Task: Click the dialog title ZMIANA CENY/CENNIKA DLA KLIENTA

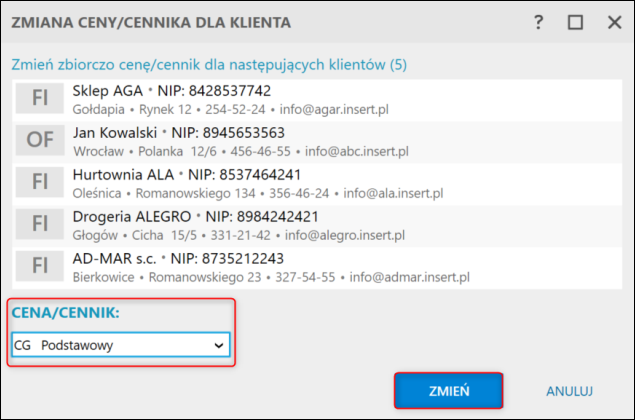Action: point(151,23)
